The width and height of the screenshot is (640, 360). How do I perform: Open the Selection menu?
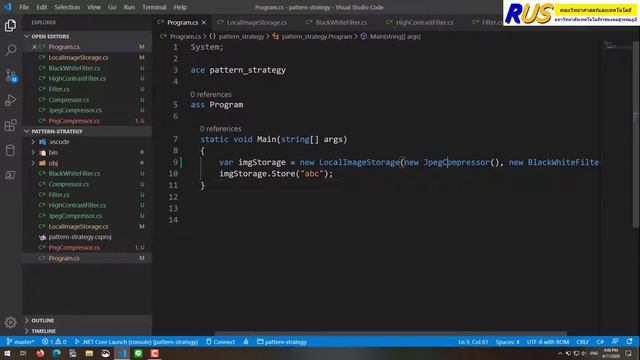click(67, 7)
